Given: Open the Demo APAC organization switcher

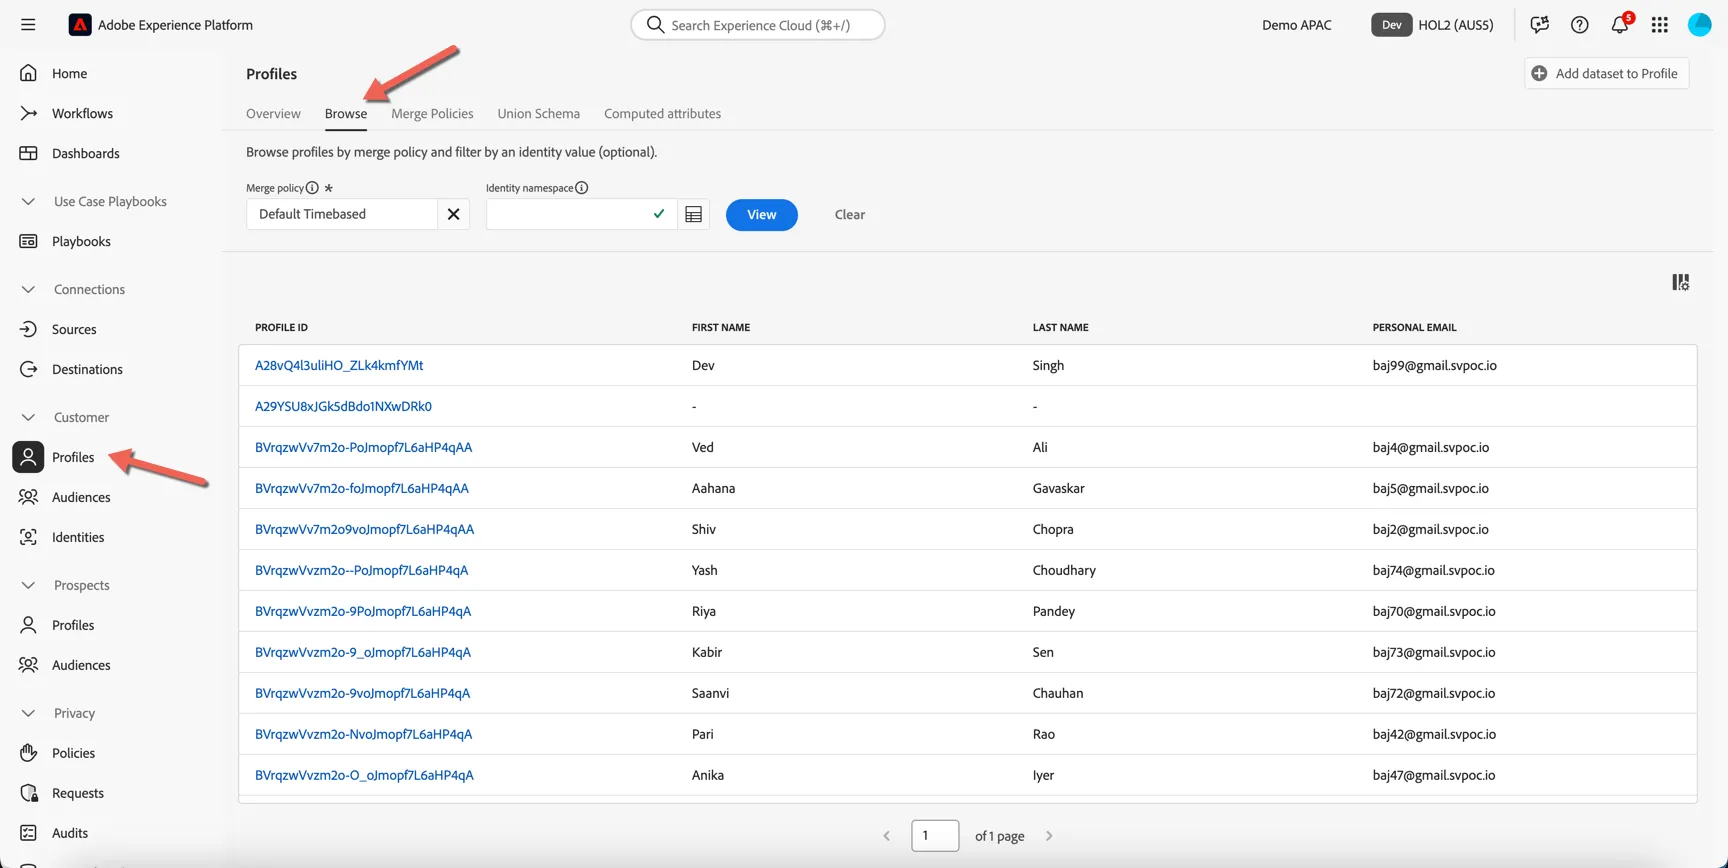Looking at the screenshot, I should tap(1296, 25).
